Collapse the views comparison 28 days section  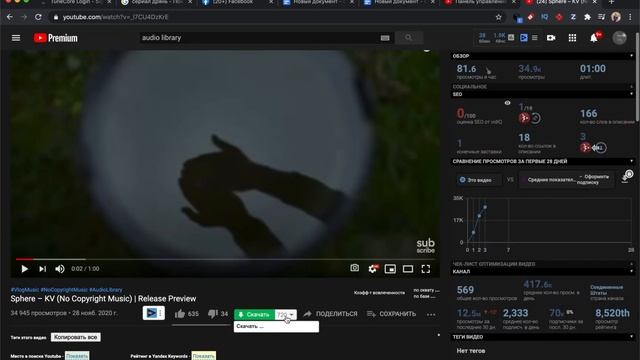click(631, 161)
